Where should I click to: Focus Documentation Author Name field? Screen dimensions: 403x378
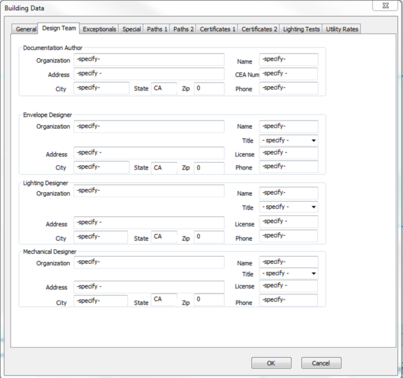click(289, 59)
